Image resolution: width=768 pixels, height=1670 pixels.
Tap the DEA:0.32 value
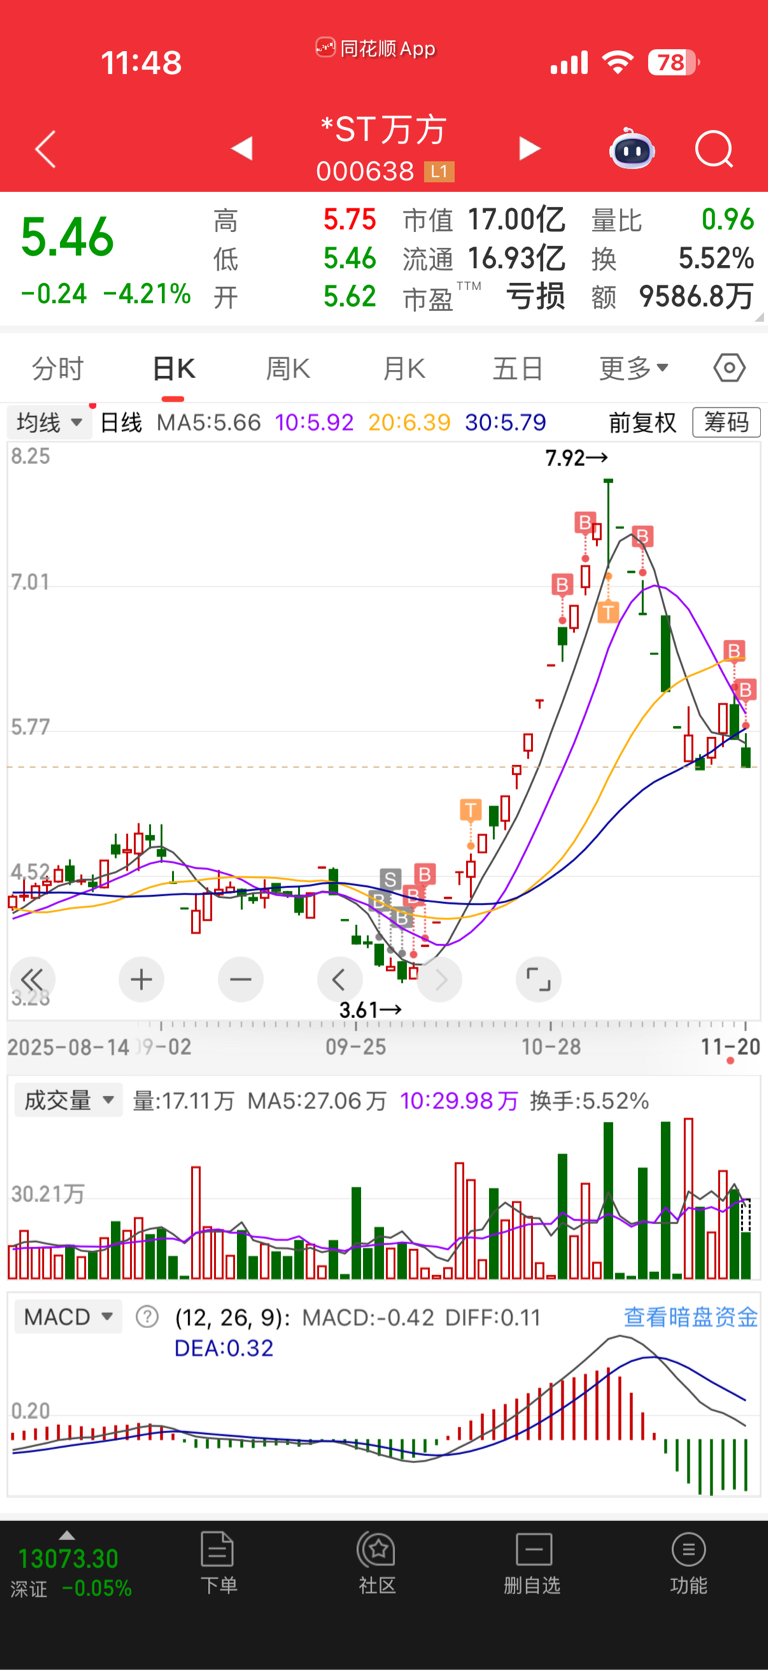tap(224, 1347)
